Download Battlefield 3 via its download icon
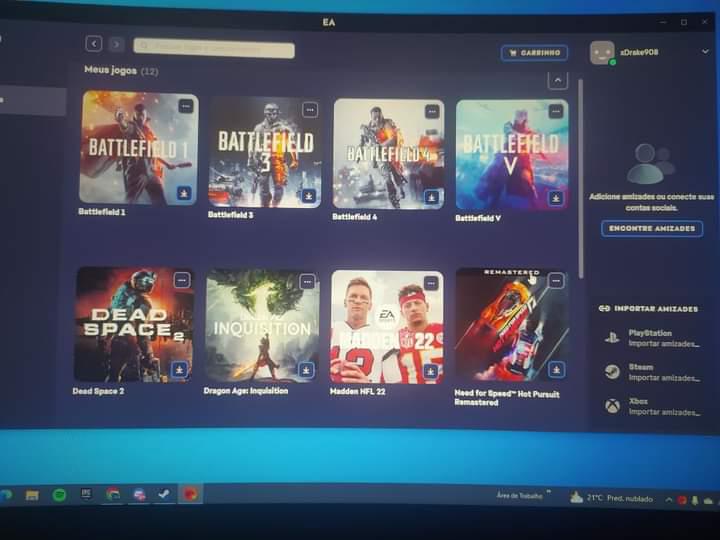This screenshot has height=540, width=720. (x=309, y=196)
